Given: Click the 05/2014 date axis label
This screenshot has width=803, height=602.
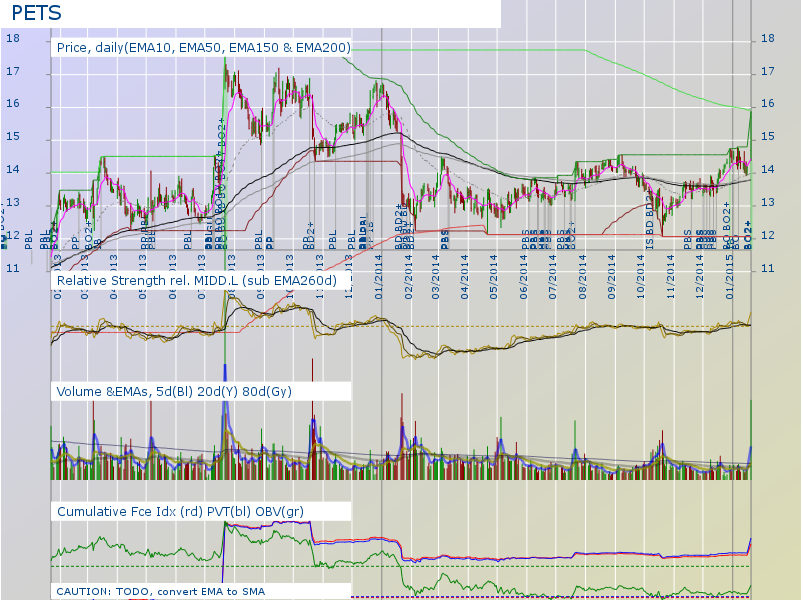Looking at the screenshot, I should click(x=494, y=277).
